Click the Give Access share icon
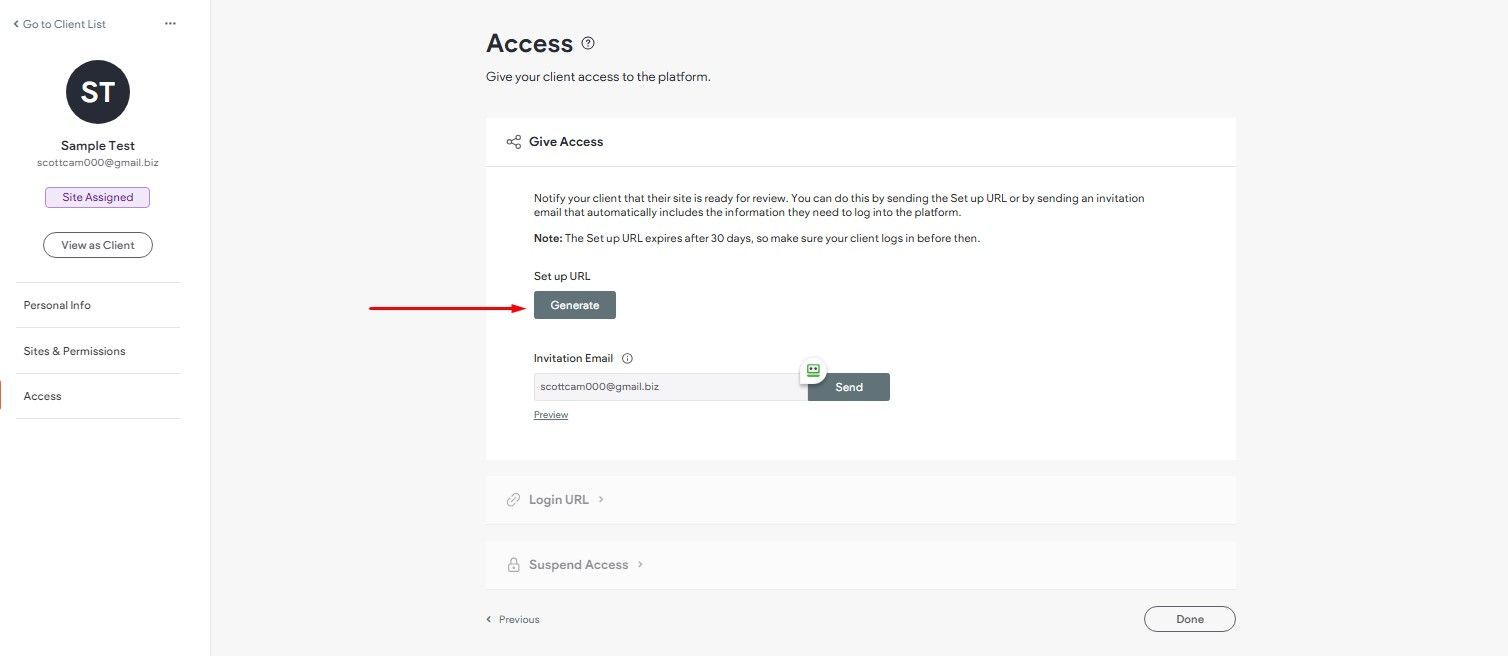This screenshot has height=656, width=1508. (x=514, y=142)
